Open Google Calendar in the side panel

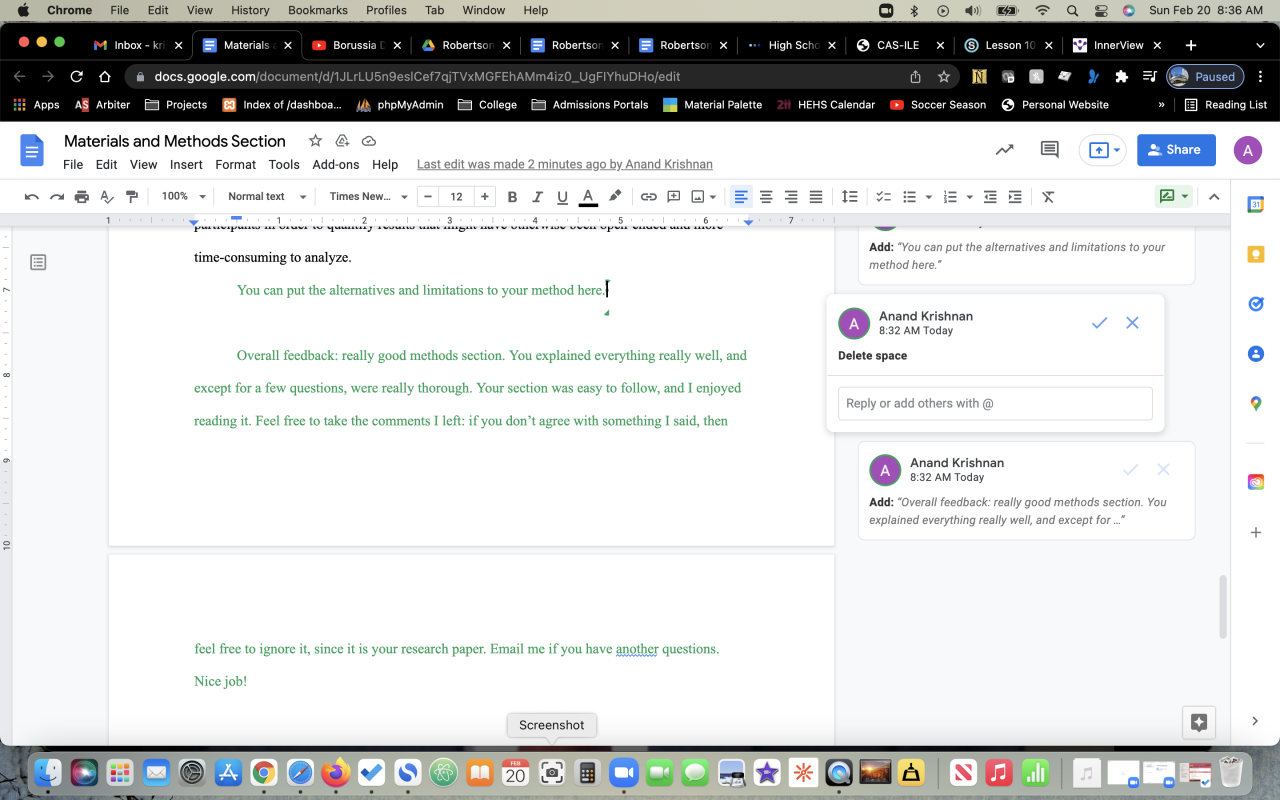[1256, 204]
